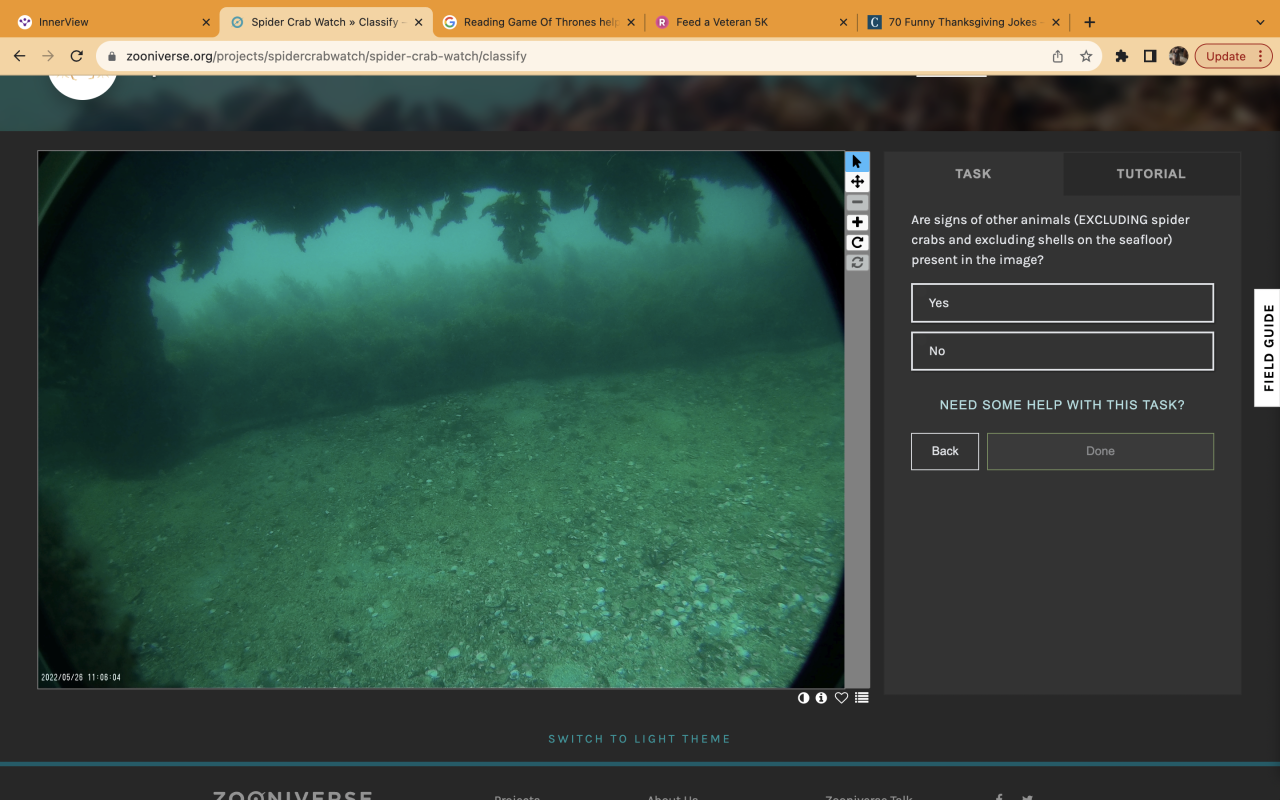This screenshot has width=1280, height=800.
Task: Bookmark this page with star
Action: click(1086, 56)
